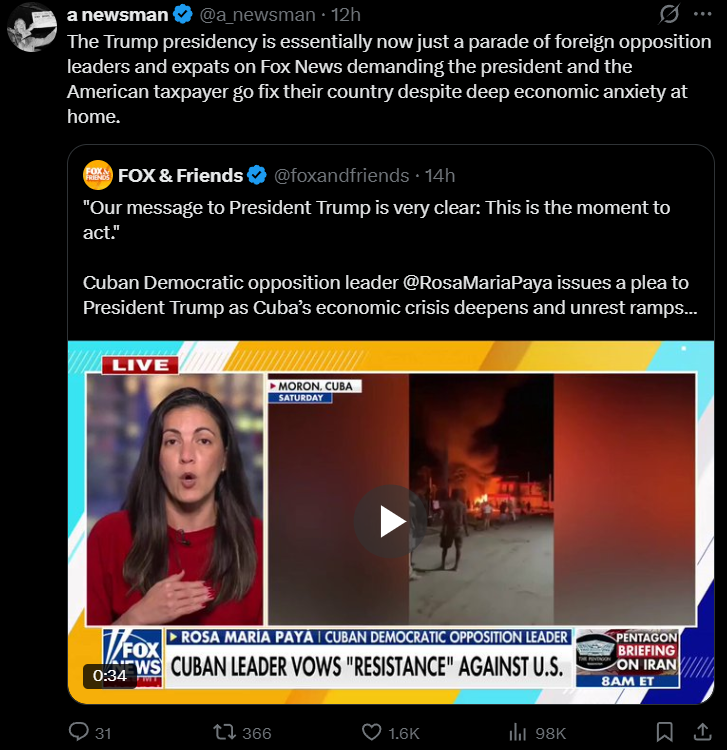The width and height of the screenshot is (727, 750).
Task: Open the quoted tweet text about Cuba
Action: (390, 257)
